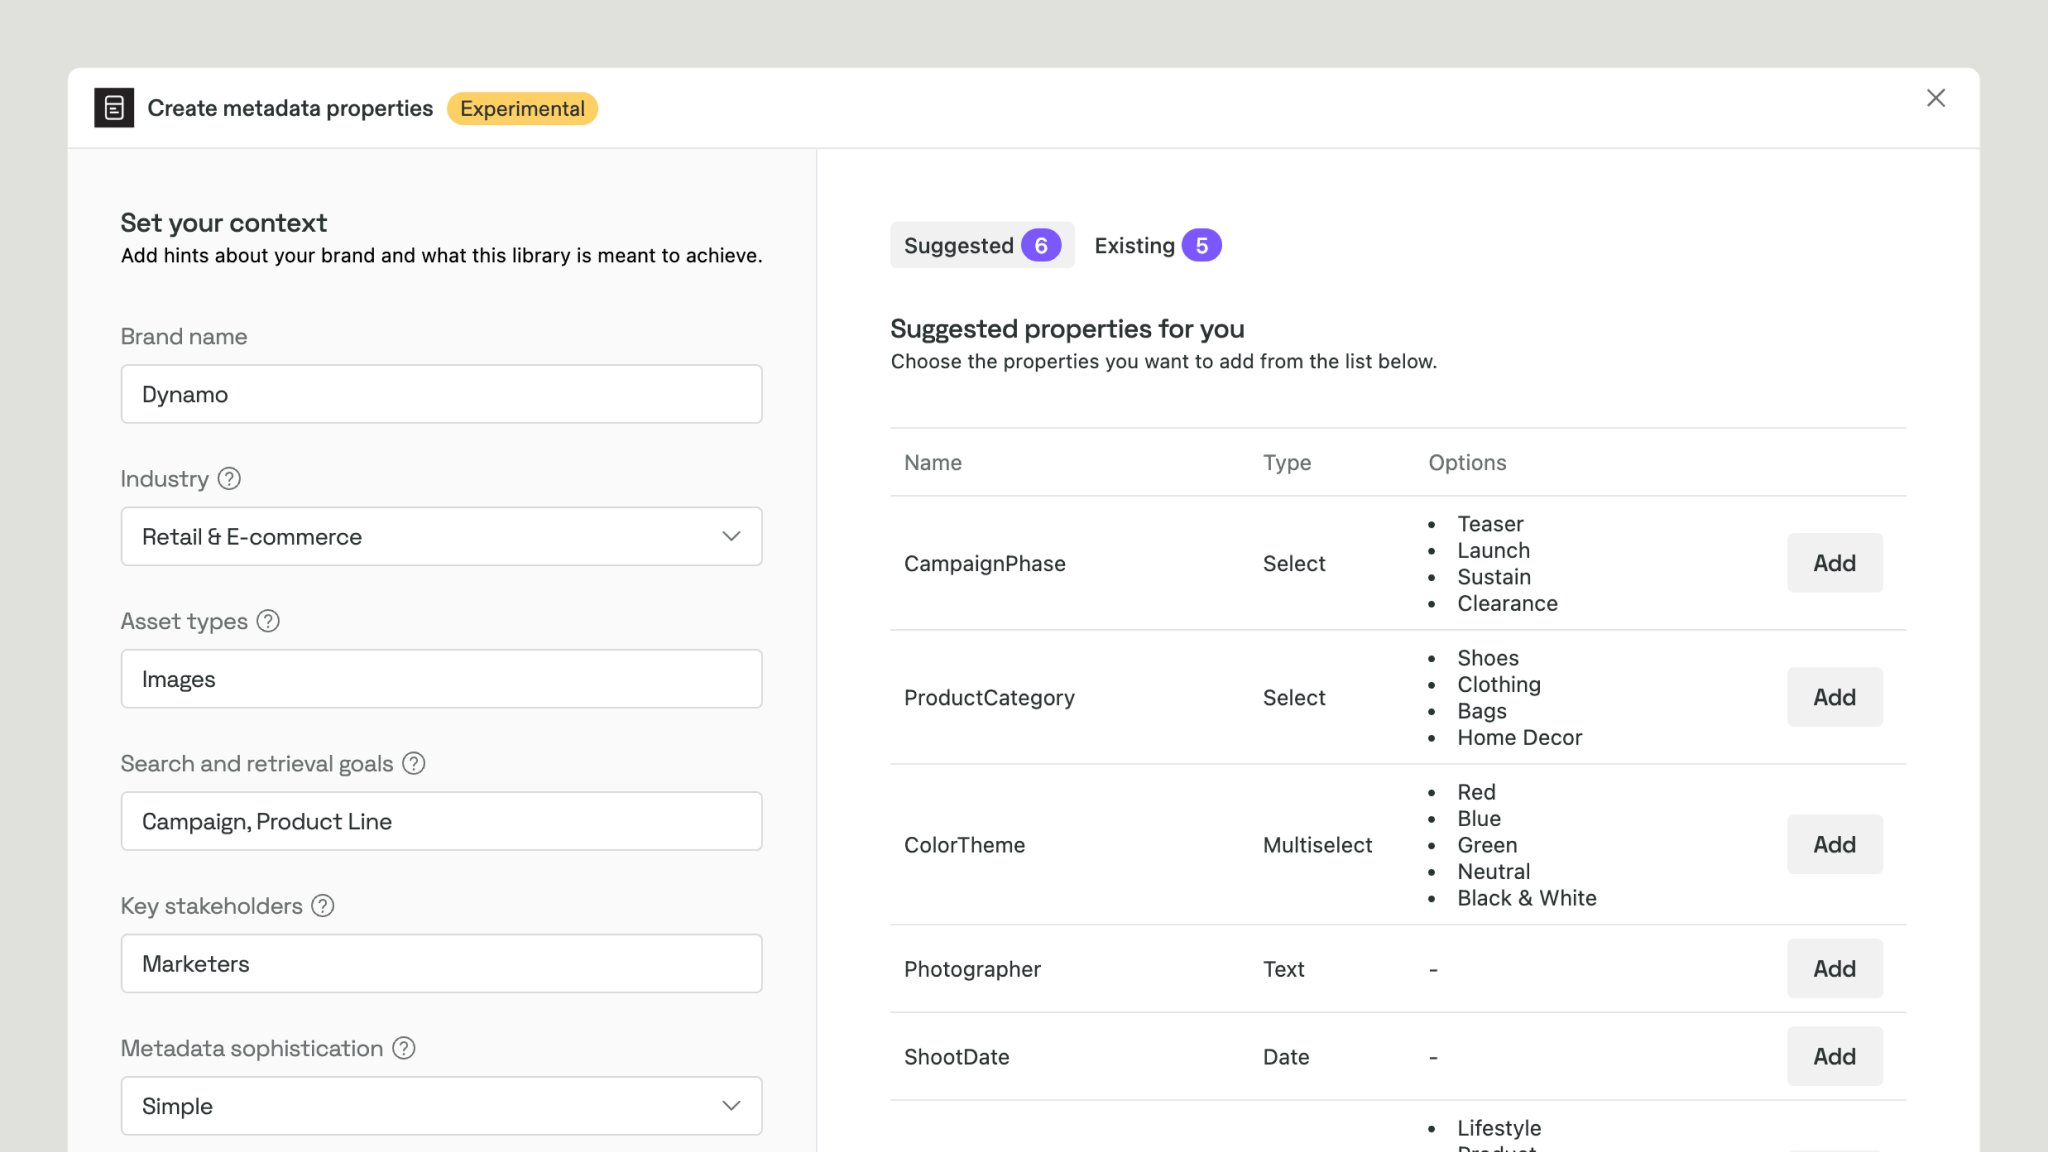The width and height of the screenshot is (2048, 1152).
Task: Click the Metadata sophistication help icon
Action: (x=403, y=1048)
